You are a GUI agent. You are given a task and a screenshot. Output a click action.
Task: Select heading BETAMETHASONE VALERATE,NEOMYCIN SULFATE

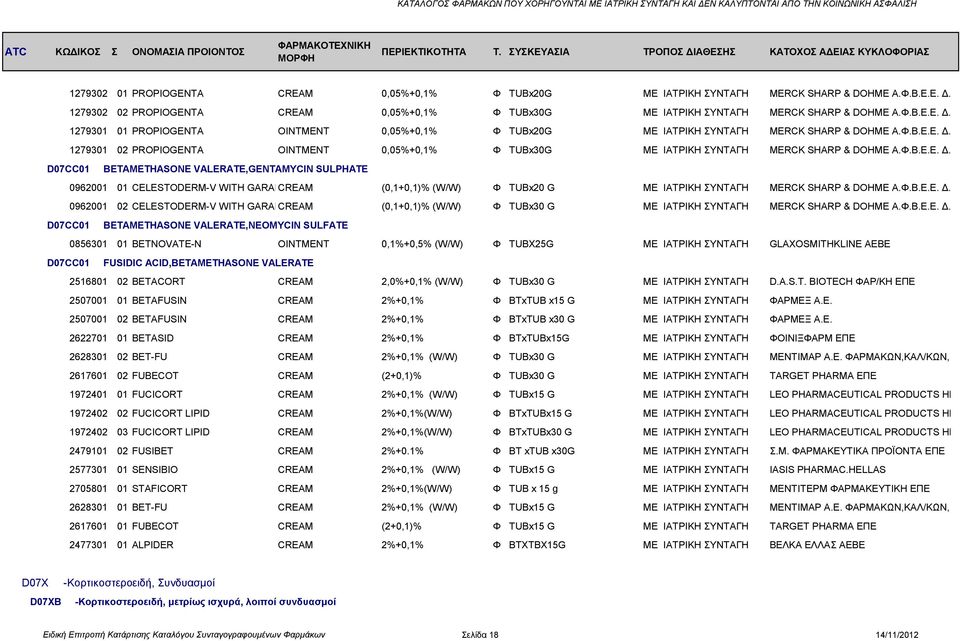(x=225, y=225)
